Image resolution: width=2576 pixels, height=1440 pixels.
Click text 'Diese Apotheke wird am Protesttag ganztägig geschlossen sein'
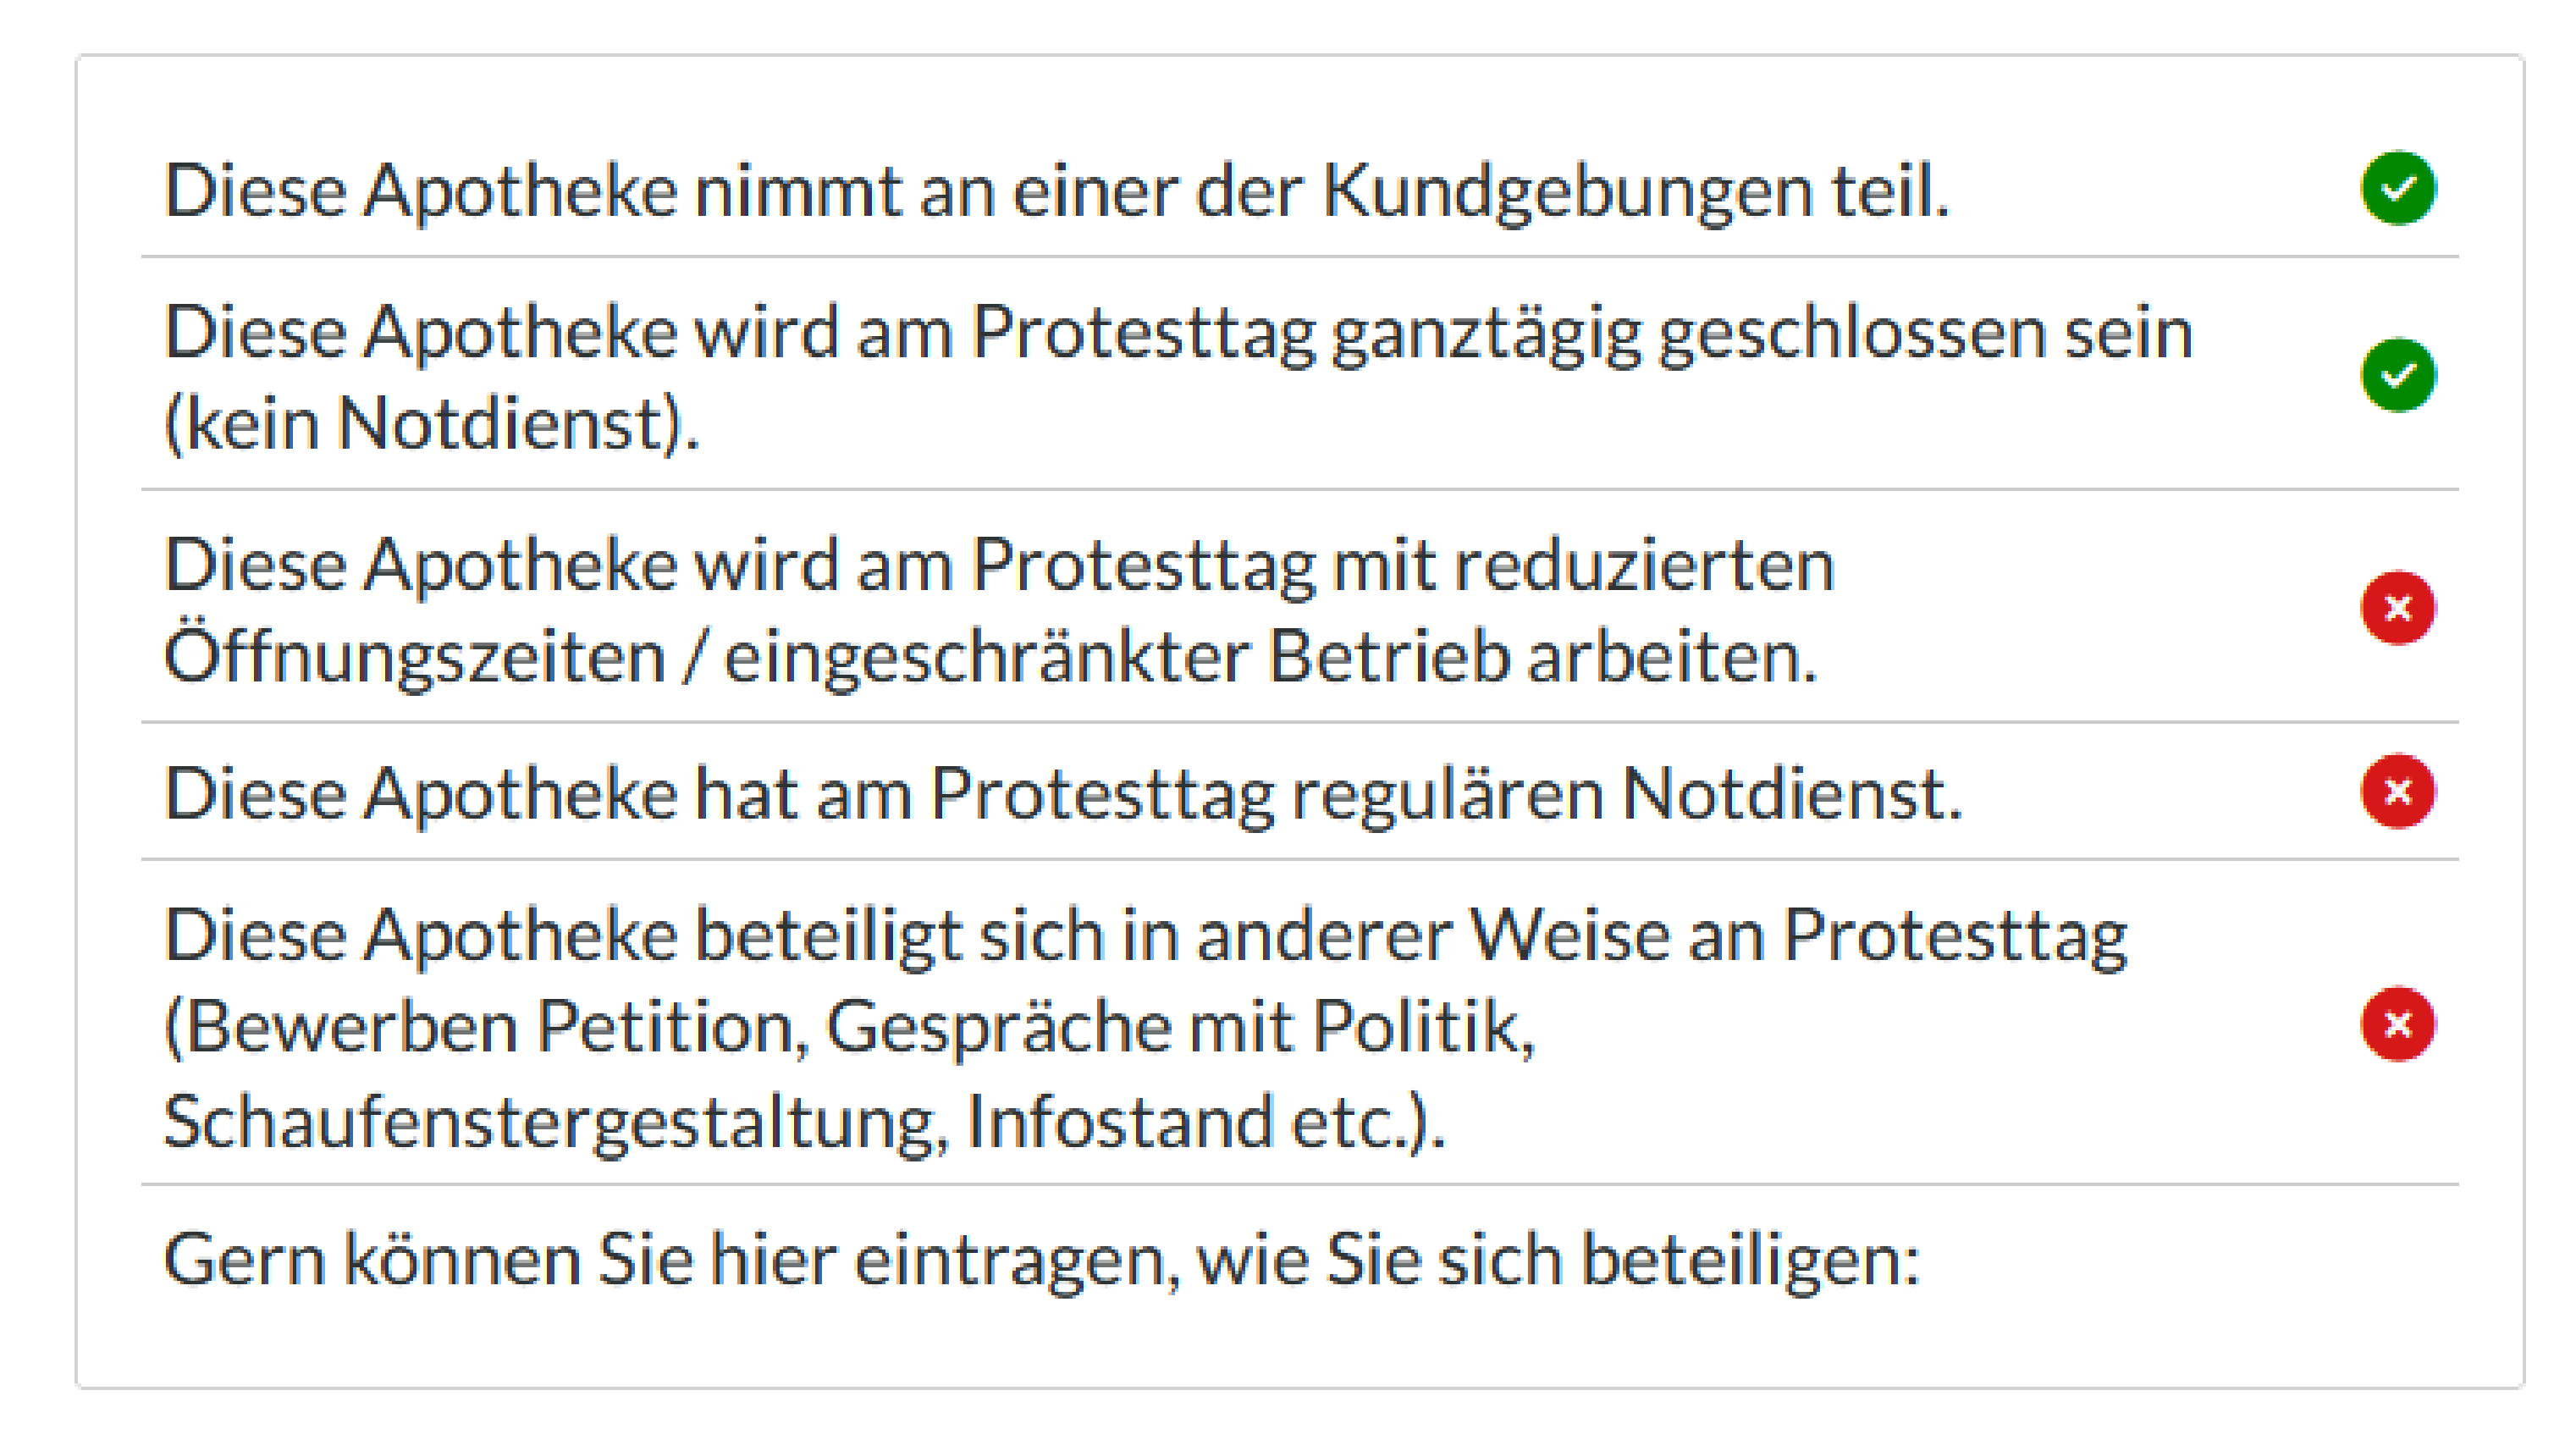[1178, 332]
